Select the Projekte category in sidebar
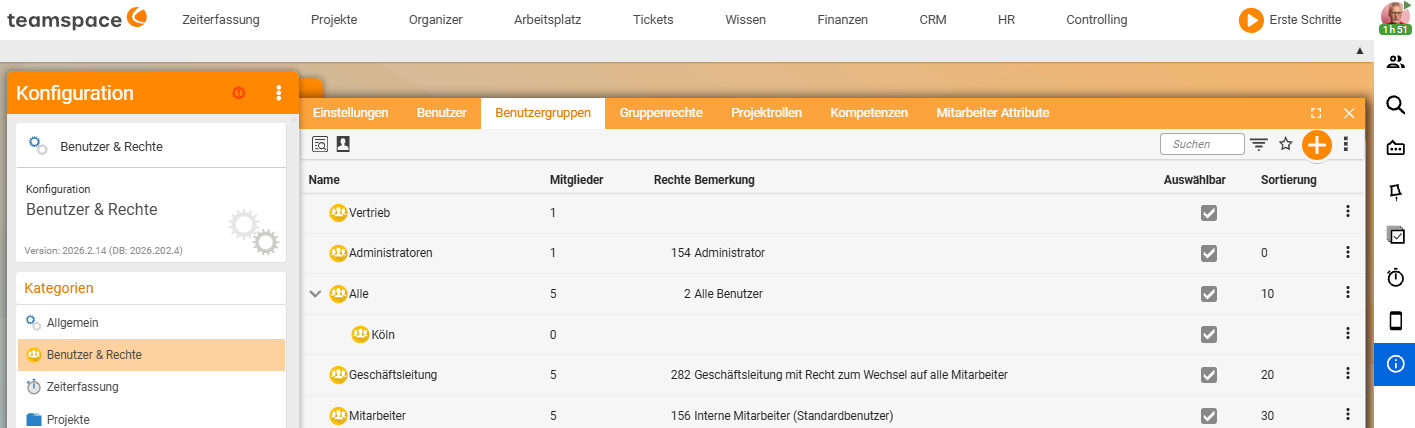The width and height of the screenshot is (1415, 428). click(151, 419)
